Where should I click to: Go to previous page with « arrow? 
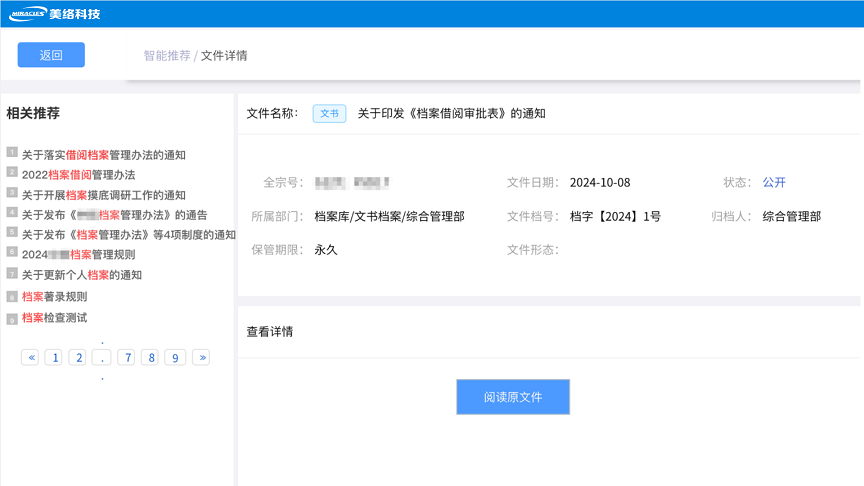(30, 357)
